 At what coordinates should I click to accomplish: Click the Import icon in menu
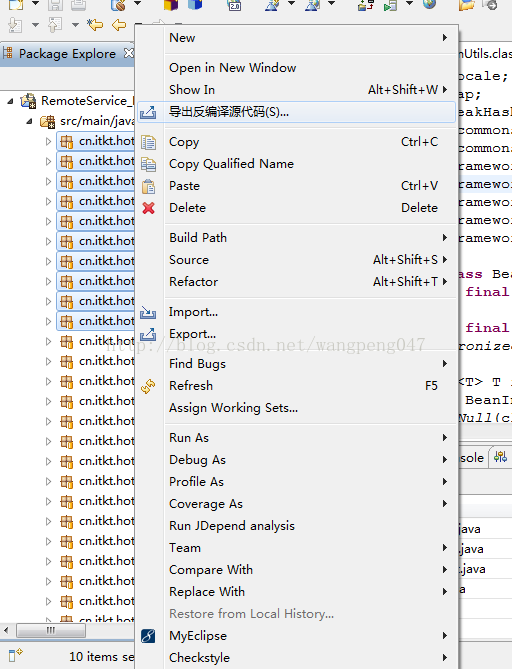148,312
